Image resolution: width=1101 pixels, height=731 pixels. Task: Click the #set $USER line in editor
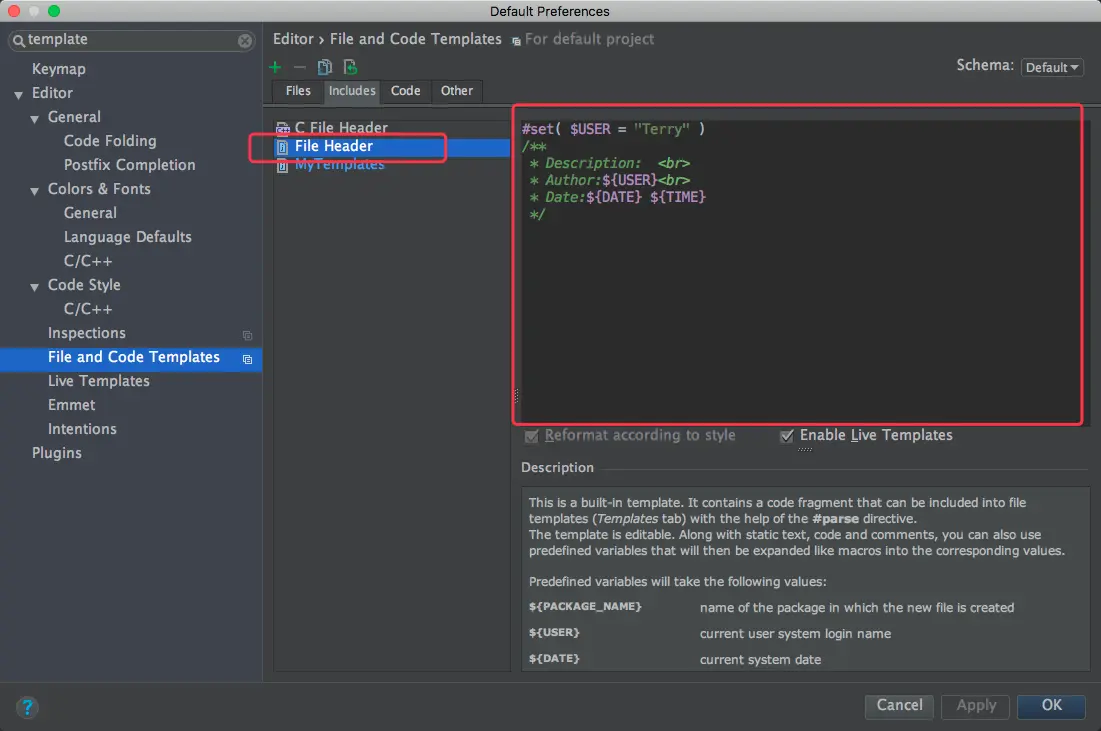(613, 129)
